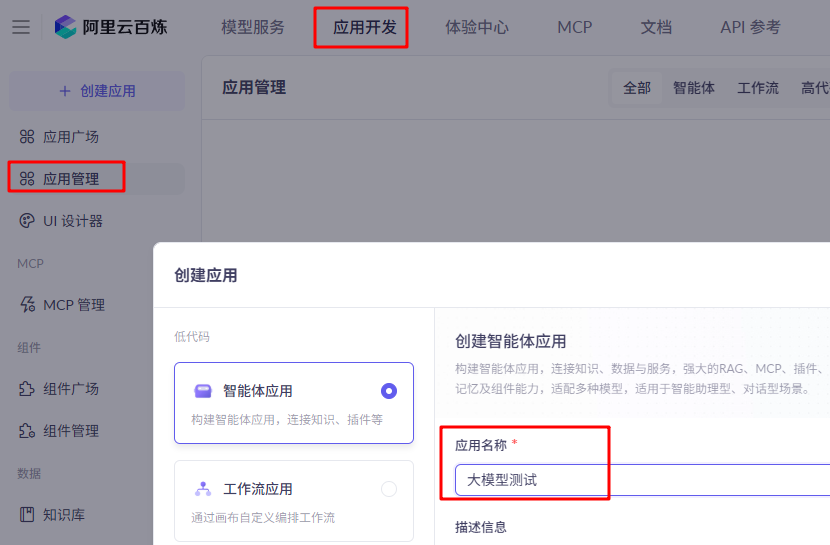Image resolution: width=830 pixels, height=545 pixels.
Task: Click the 组件管理 puzzle icon
Action: pos(27,431)
